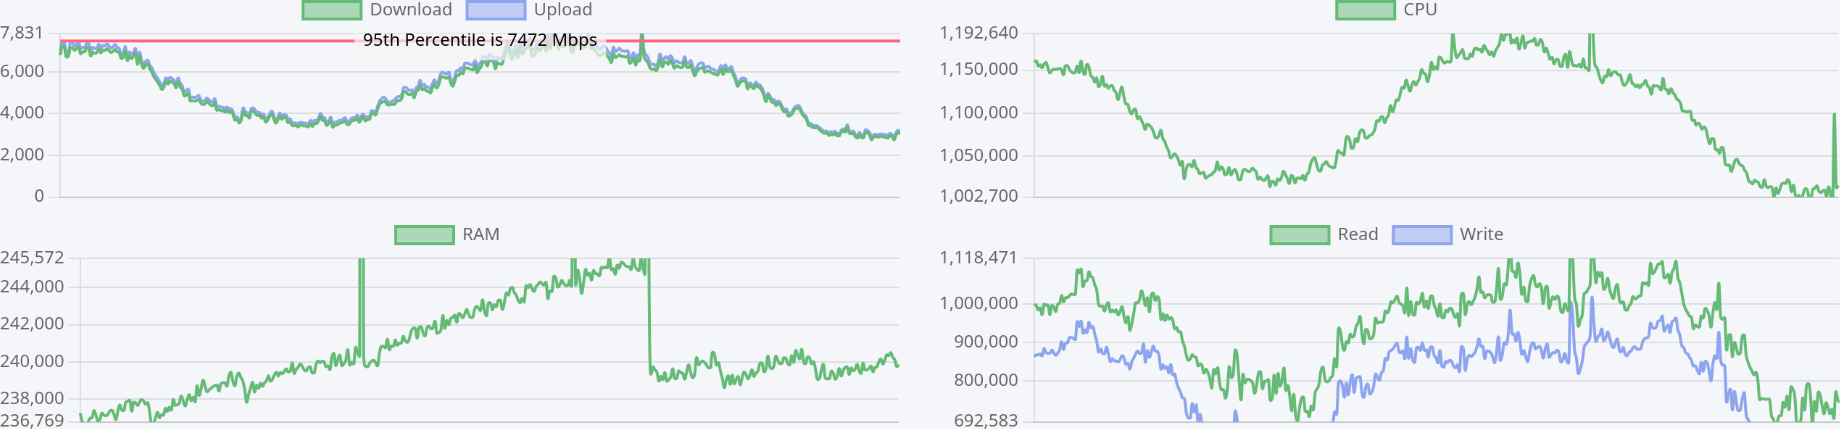The height and width of the screenshot is (429, 1840).
Task: Click the 'CPU' legend label text
Action: [1420, 10]
